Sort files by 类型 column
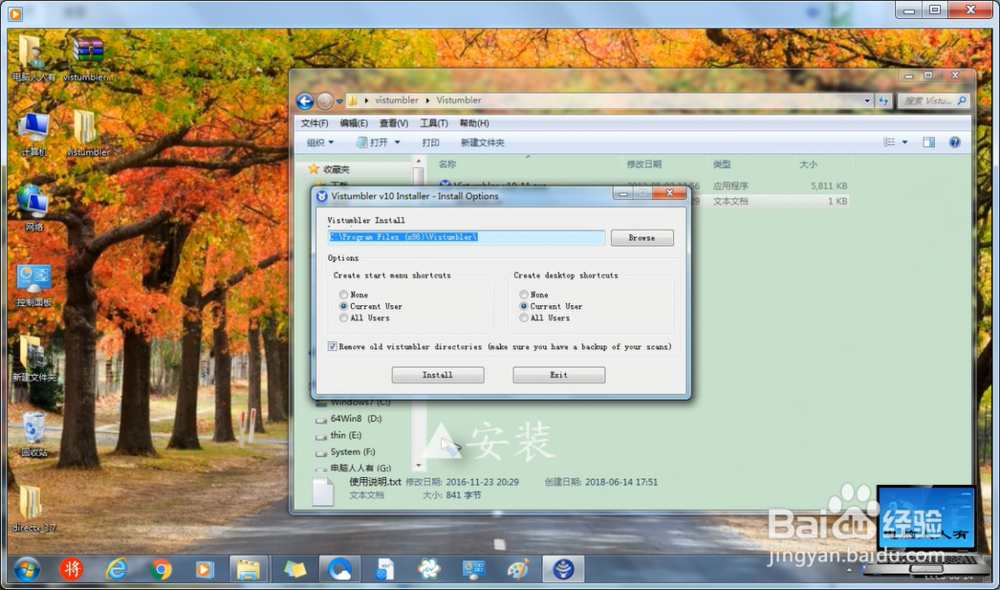 click(x=721, y=165)
